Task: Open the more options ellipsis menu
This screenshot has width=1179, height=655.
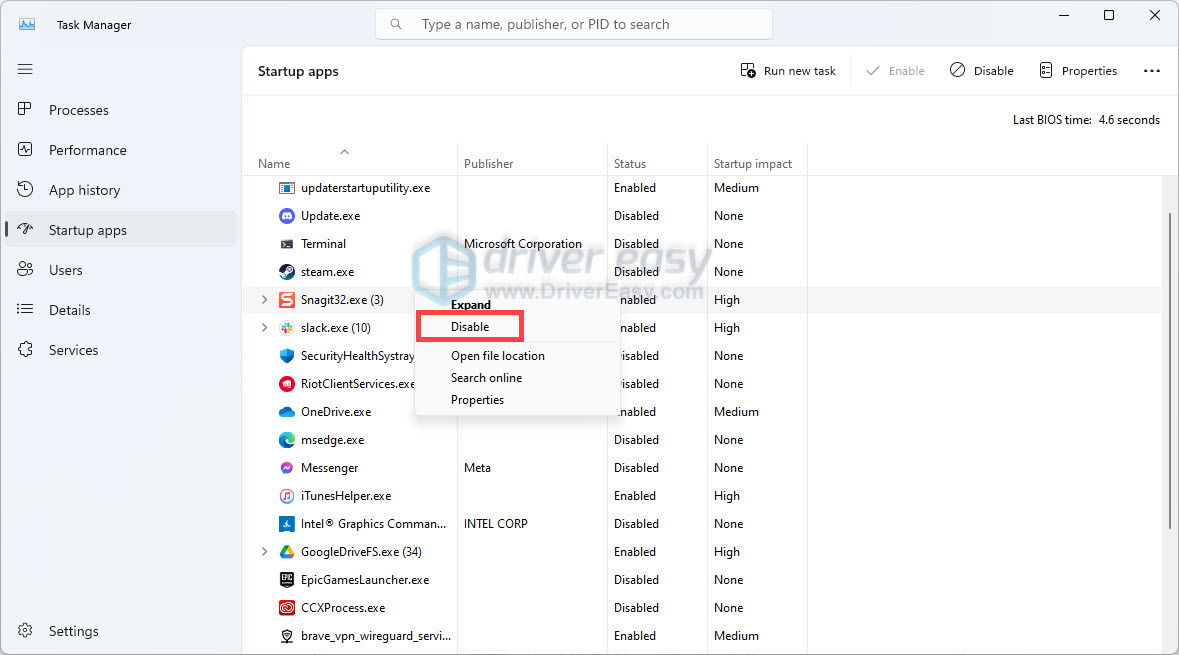Action: 1151,71
